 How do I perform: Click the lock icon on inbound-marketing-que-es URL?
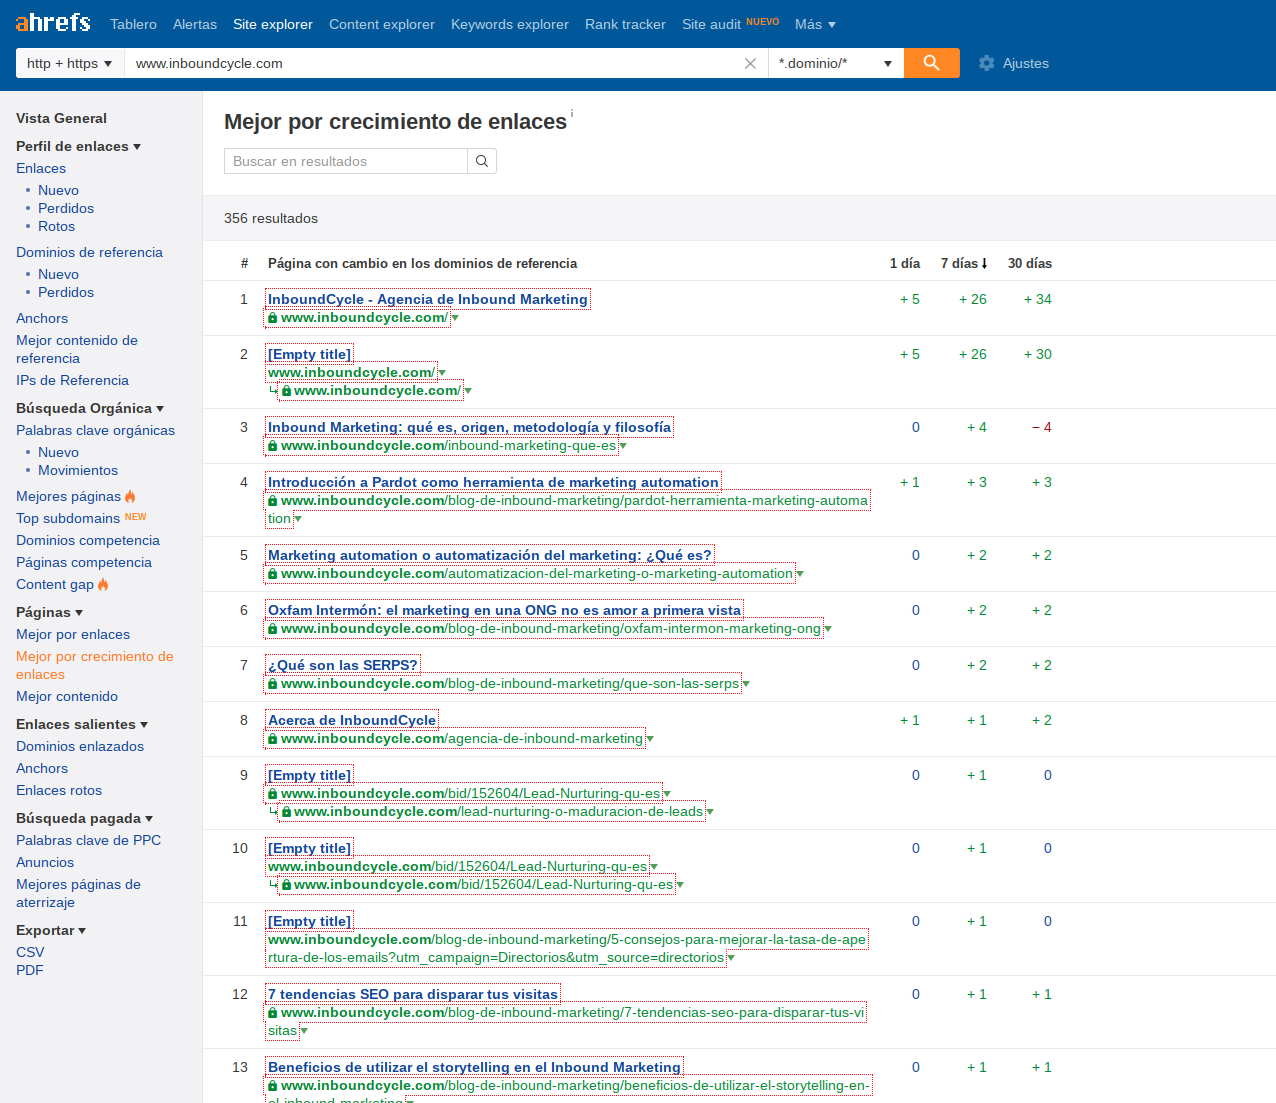click(272, 446)
